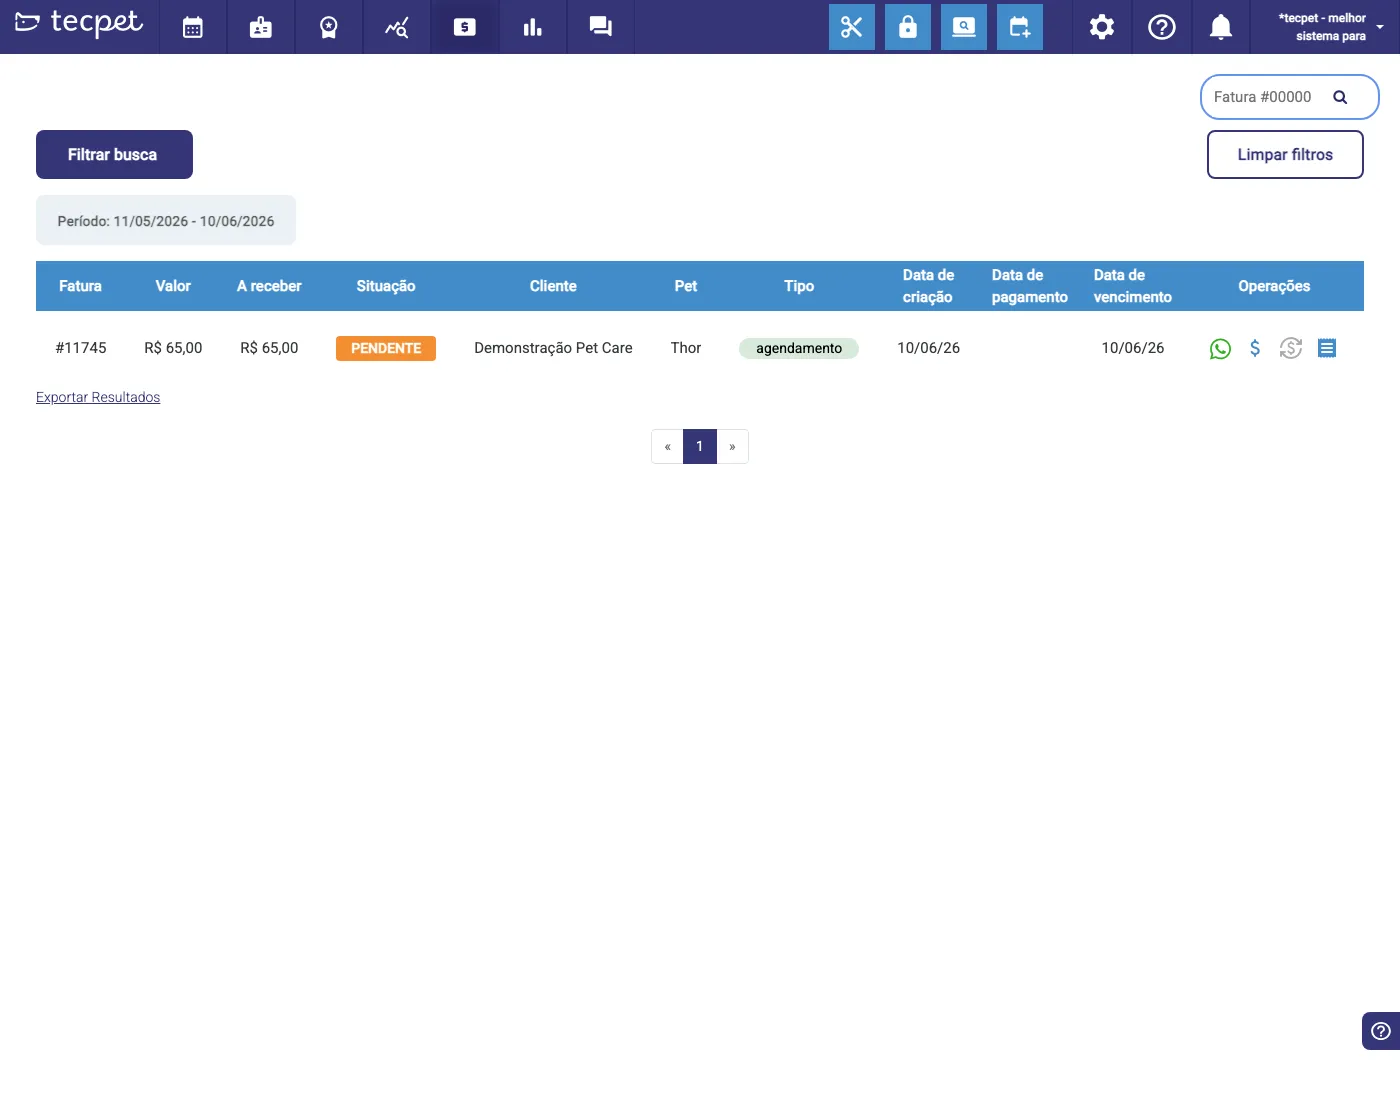Open the invoice details list icon
This screenshot has width=1400, height=1100.
tap(1327, 348)
